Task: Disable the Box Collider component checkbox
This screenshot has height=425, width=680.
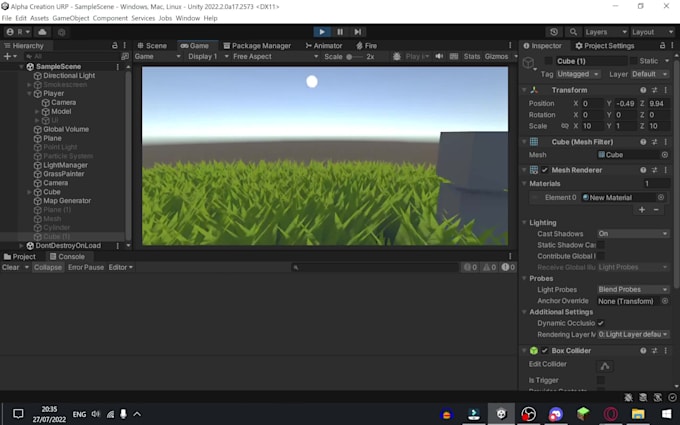Action: tap(545, 350)
